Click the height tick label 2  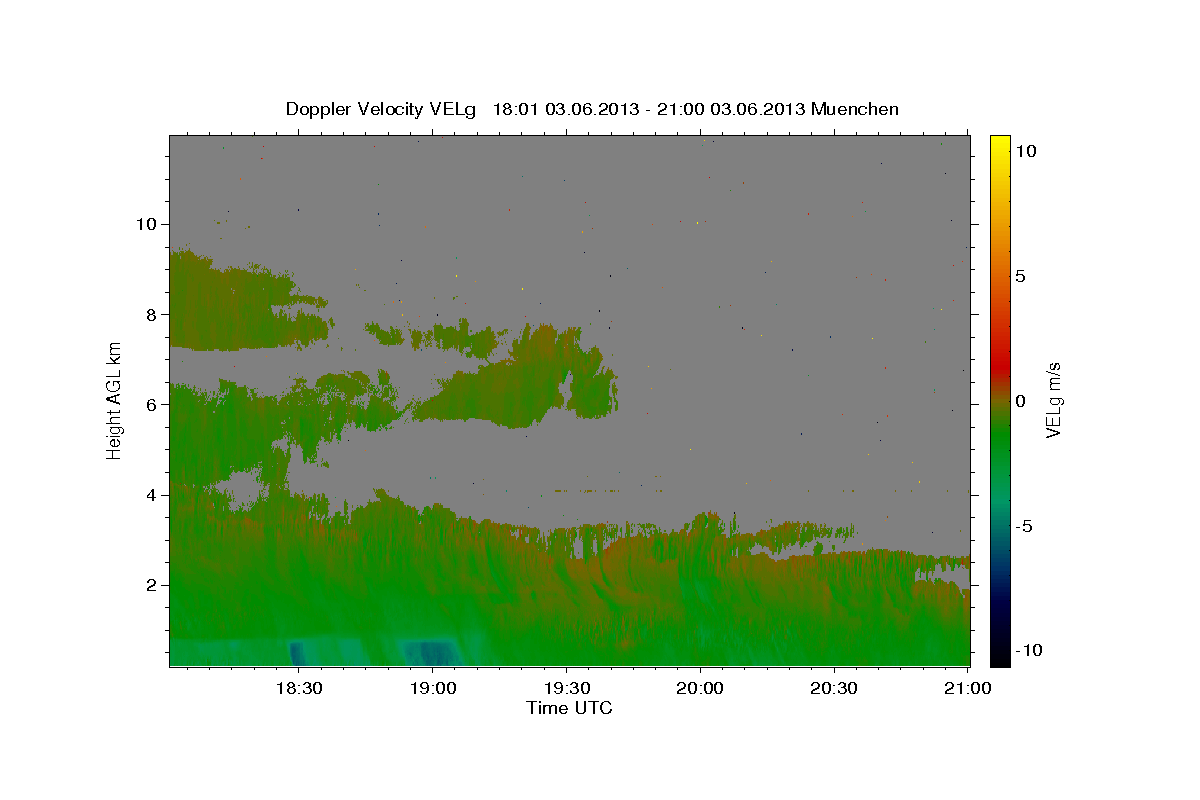point(151,585)
